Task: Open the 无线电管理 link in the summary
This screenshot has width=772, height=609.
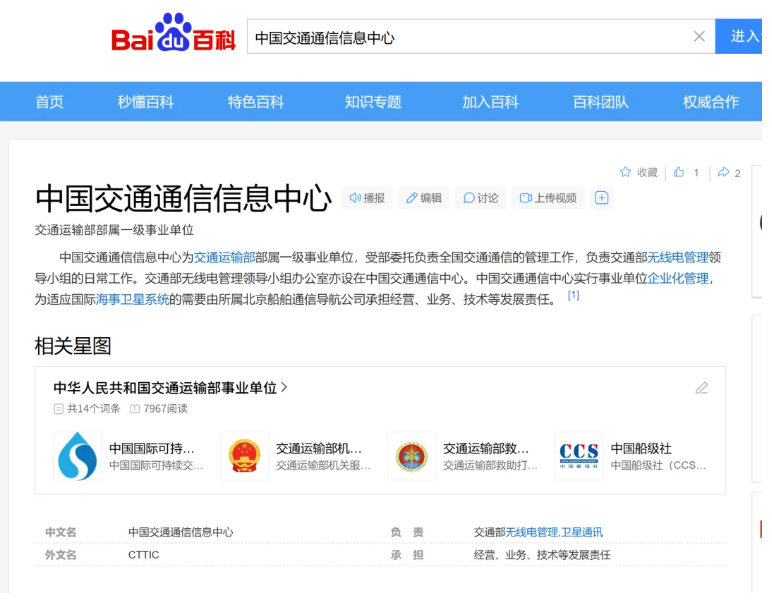Action: click(678, 257)
